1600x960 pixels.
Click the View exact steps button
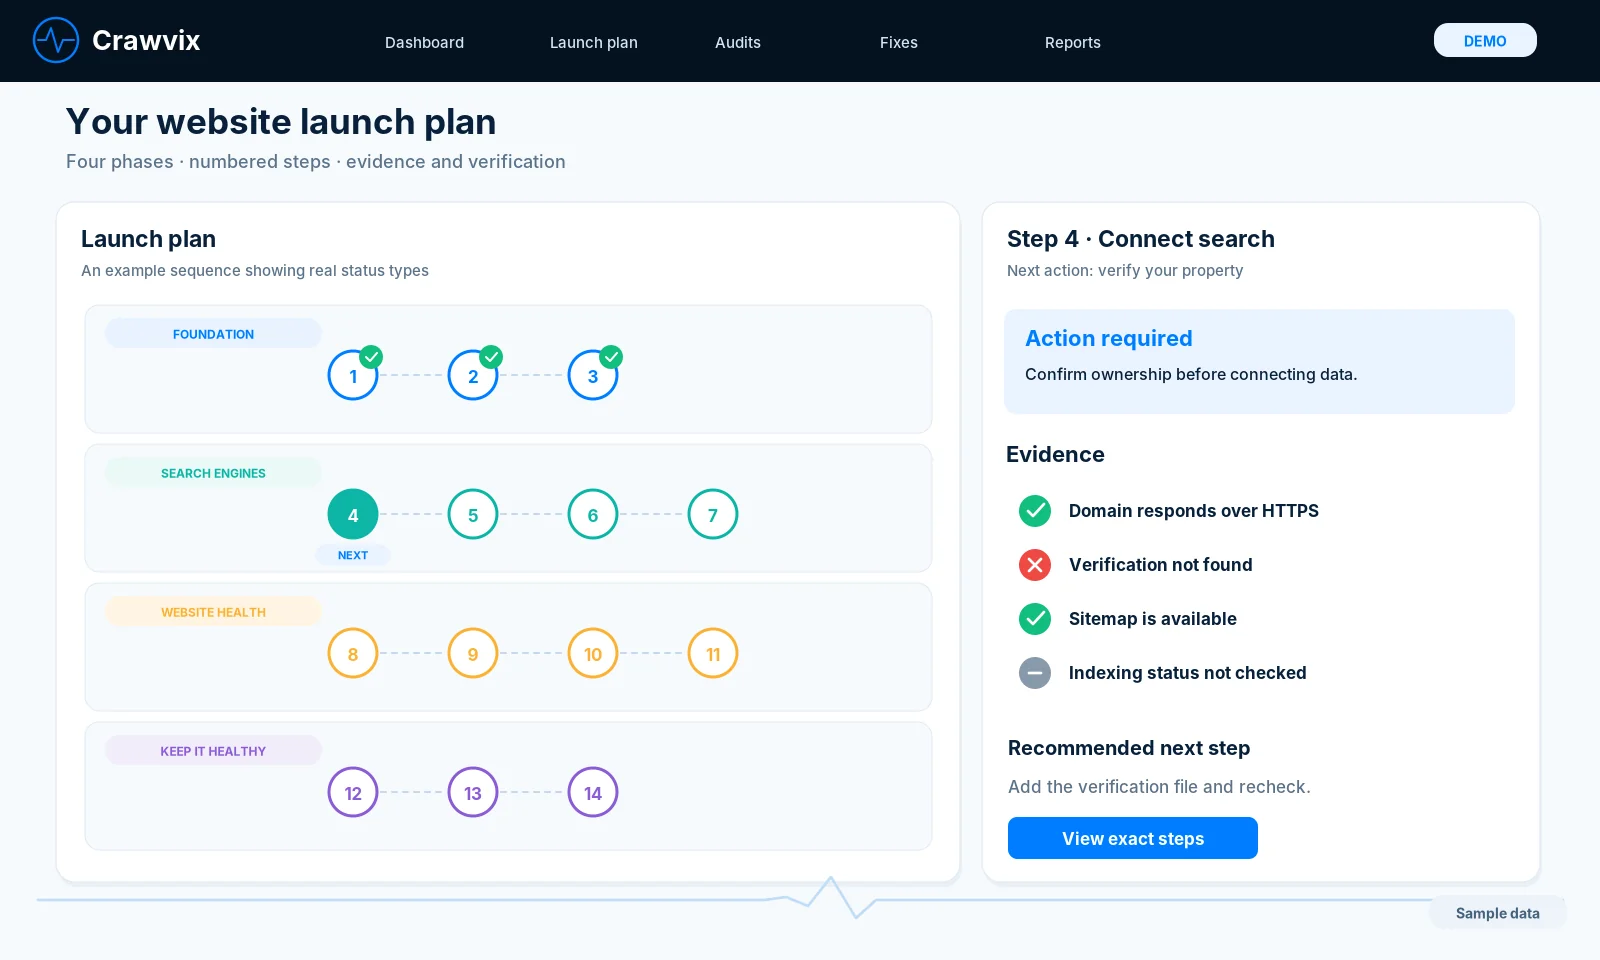(1133, 838)
